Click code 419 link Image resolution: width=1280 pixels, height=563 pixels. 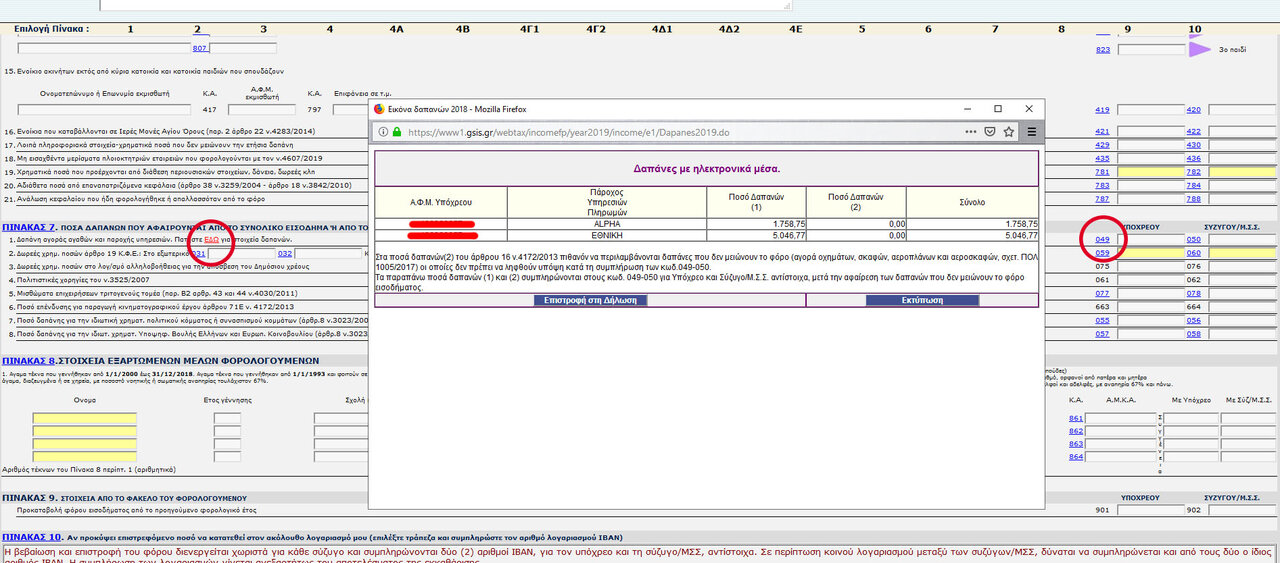coord(1103,110)
